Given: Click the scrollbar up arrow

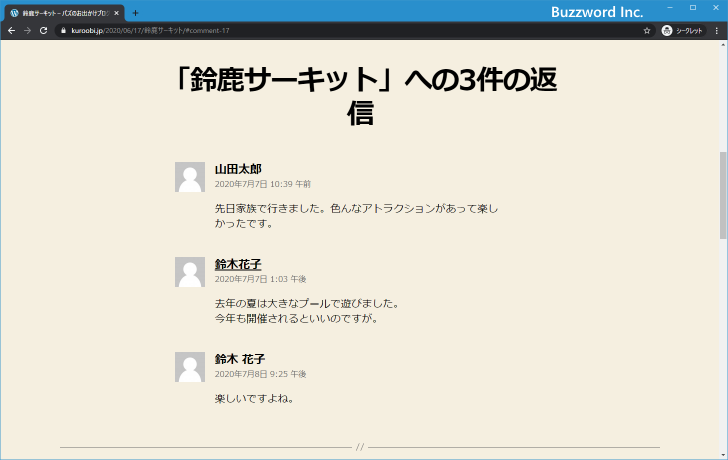Looking at the screenshot, I should (x=723, y=45).
